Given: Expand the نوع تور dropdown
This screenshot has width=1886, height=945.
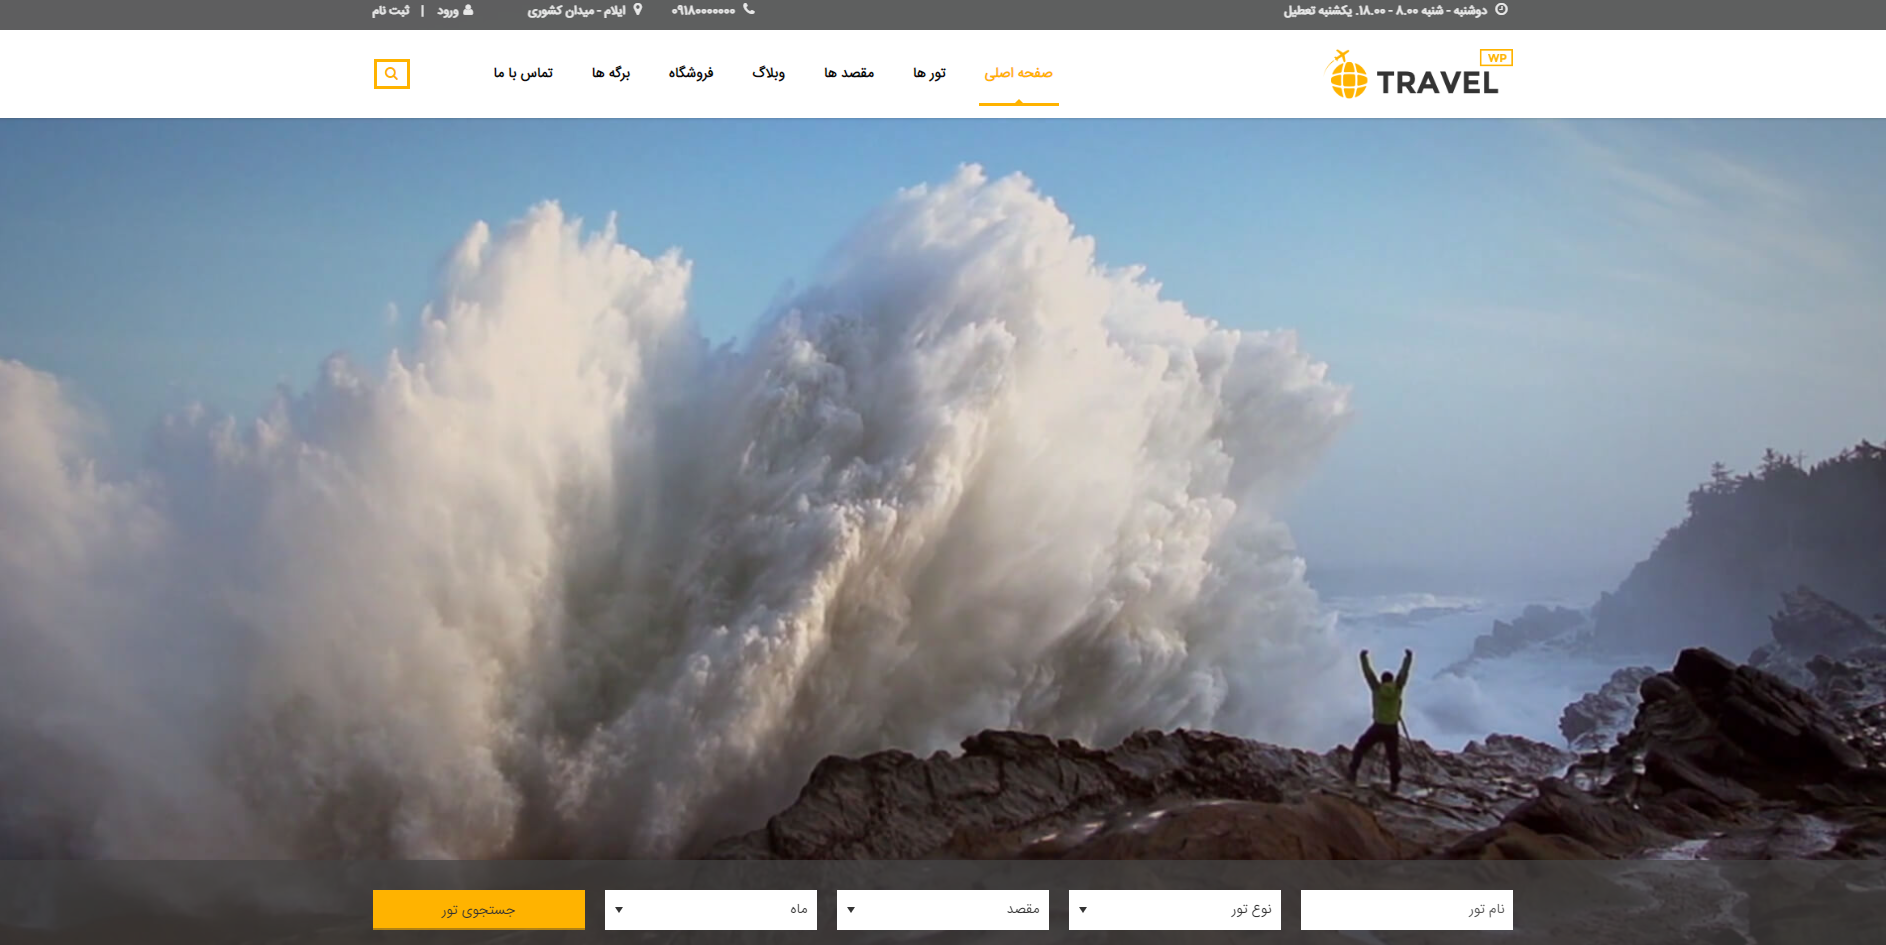Looking at the screenshot, I should click(1174, 910).
